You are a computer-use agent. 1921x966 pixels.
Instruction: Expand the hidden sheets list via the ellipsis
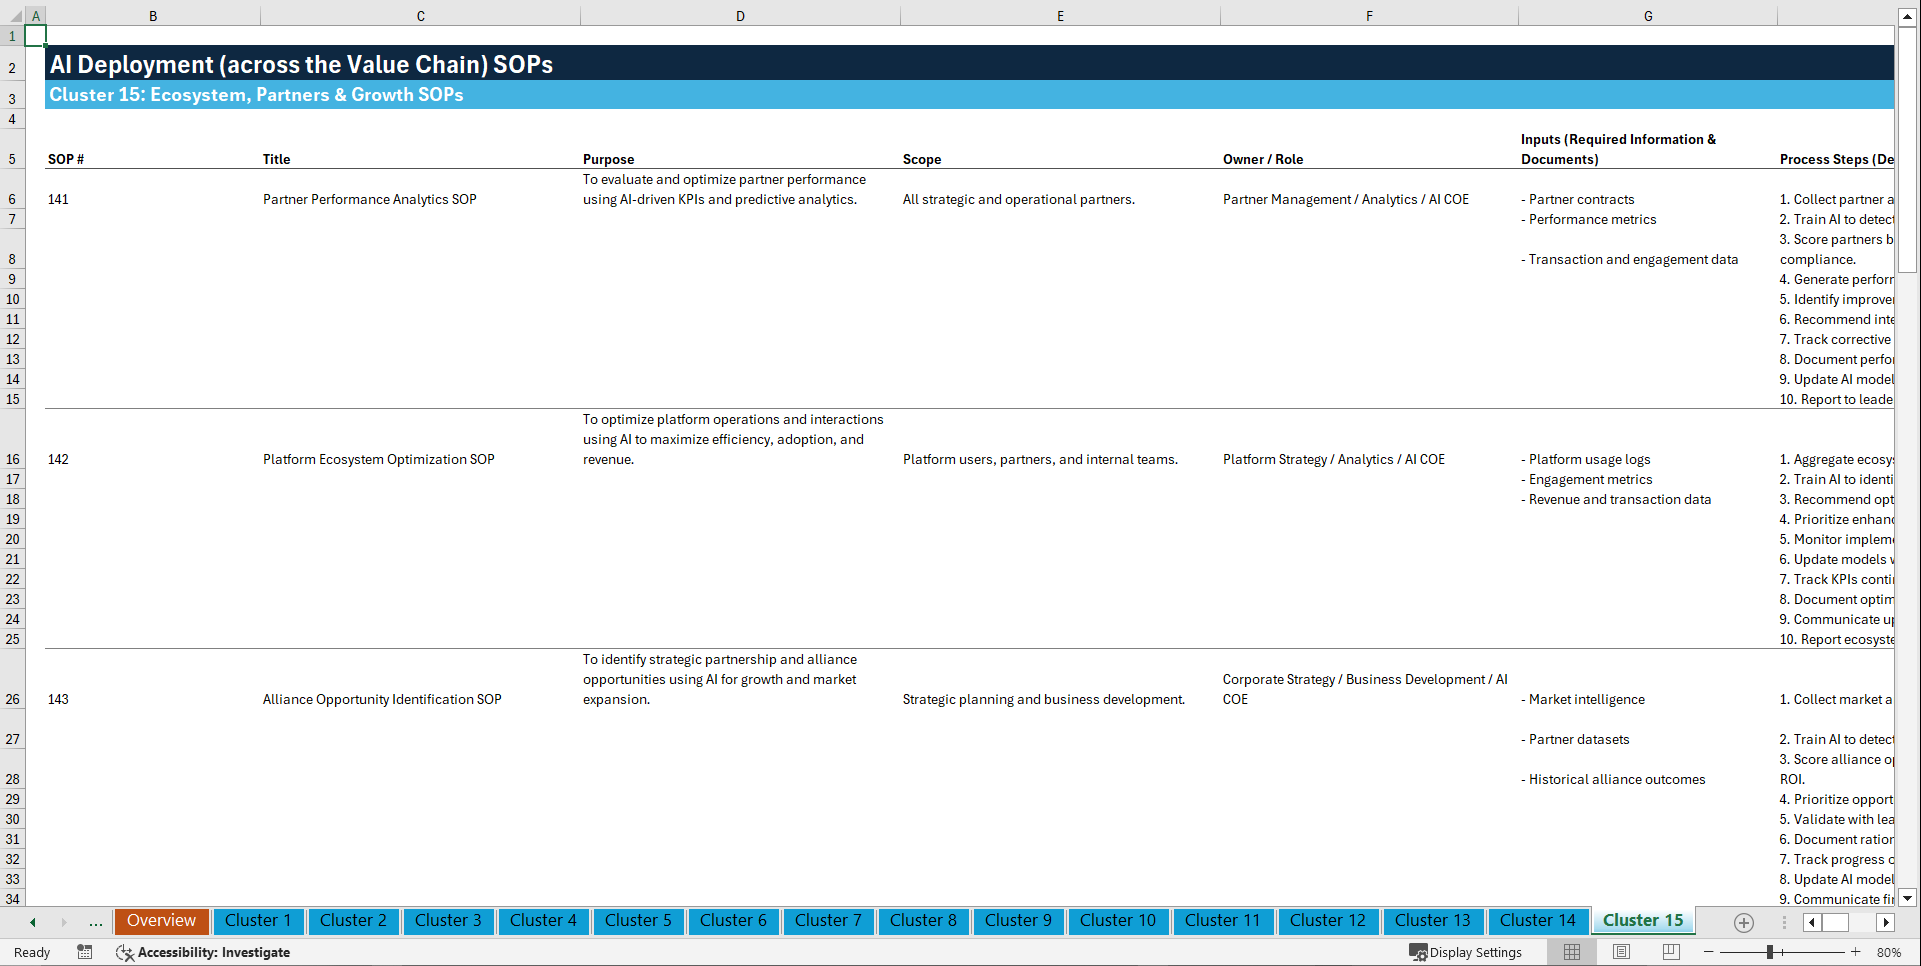96,922
